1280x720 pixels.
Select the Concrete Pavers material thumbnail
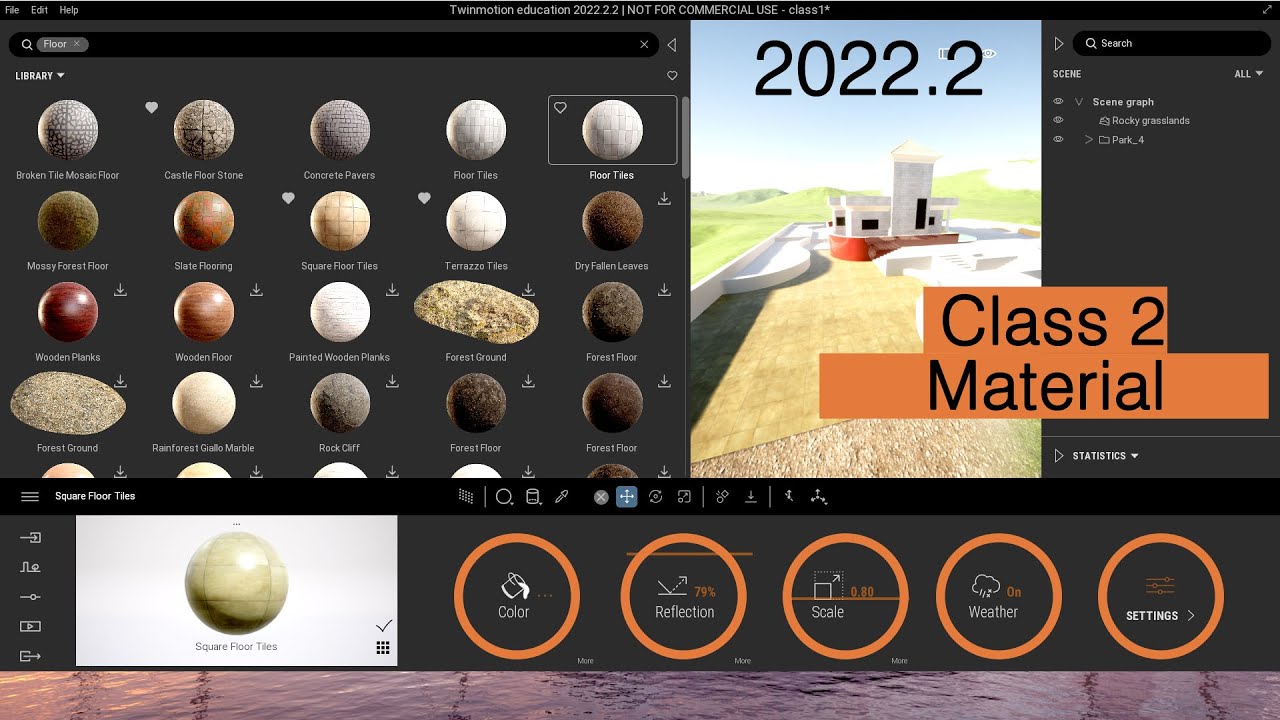[x=340, y=130]
